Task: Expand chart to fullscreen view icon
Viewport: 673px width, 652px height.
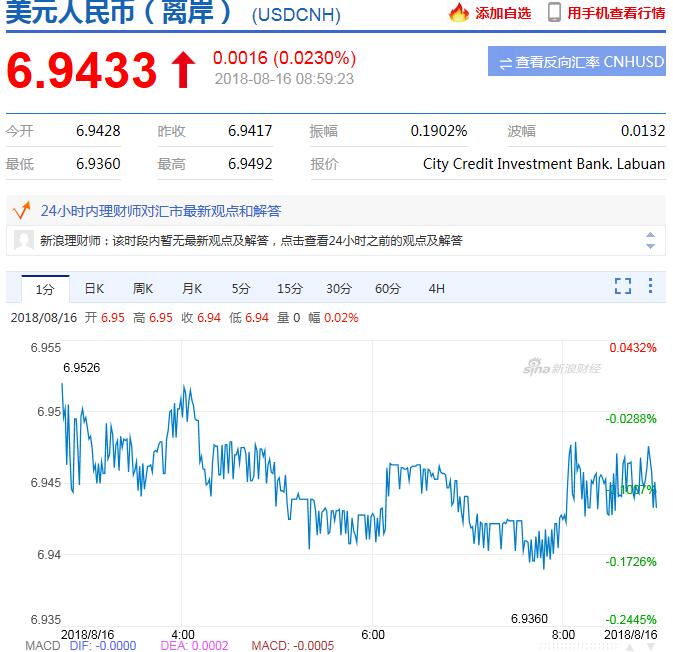Action: pos(622,287)
